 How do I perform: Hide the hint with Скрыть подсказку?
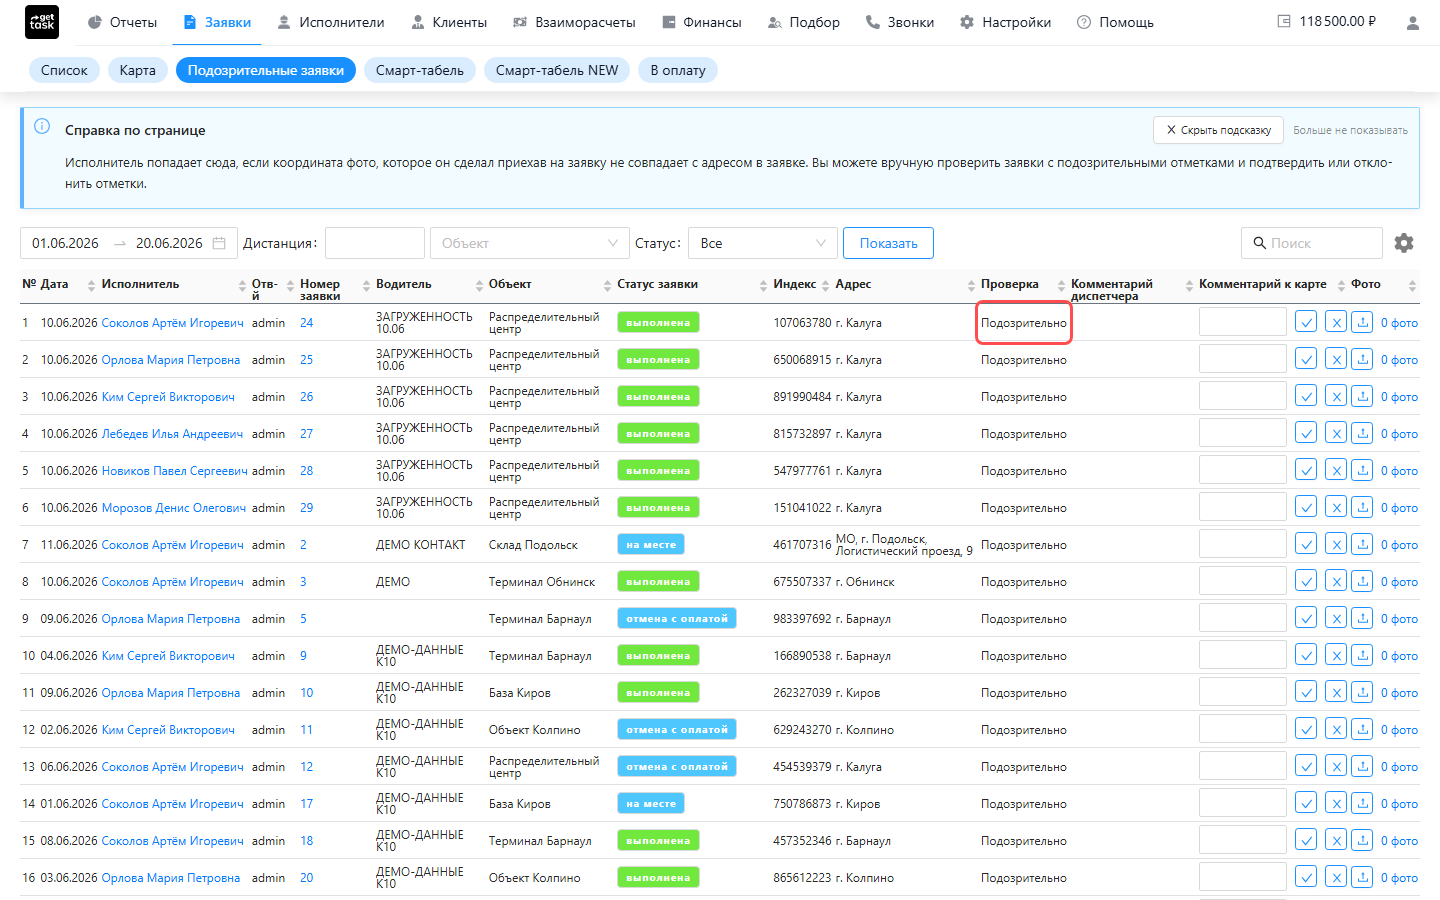1218,130
